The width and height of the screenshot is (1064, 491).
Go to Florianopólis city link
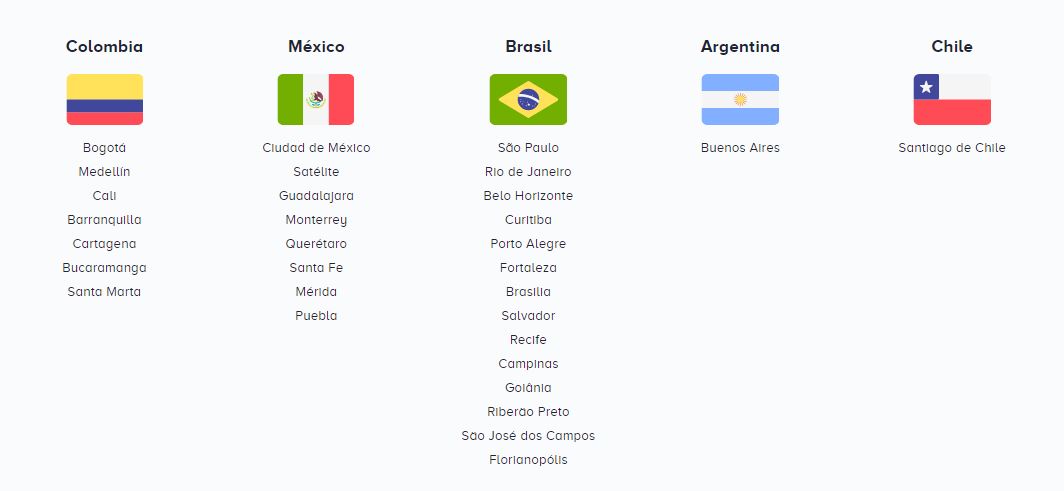528,460
